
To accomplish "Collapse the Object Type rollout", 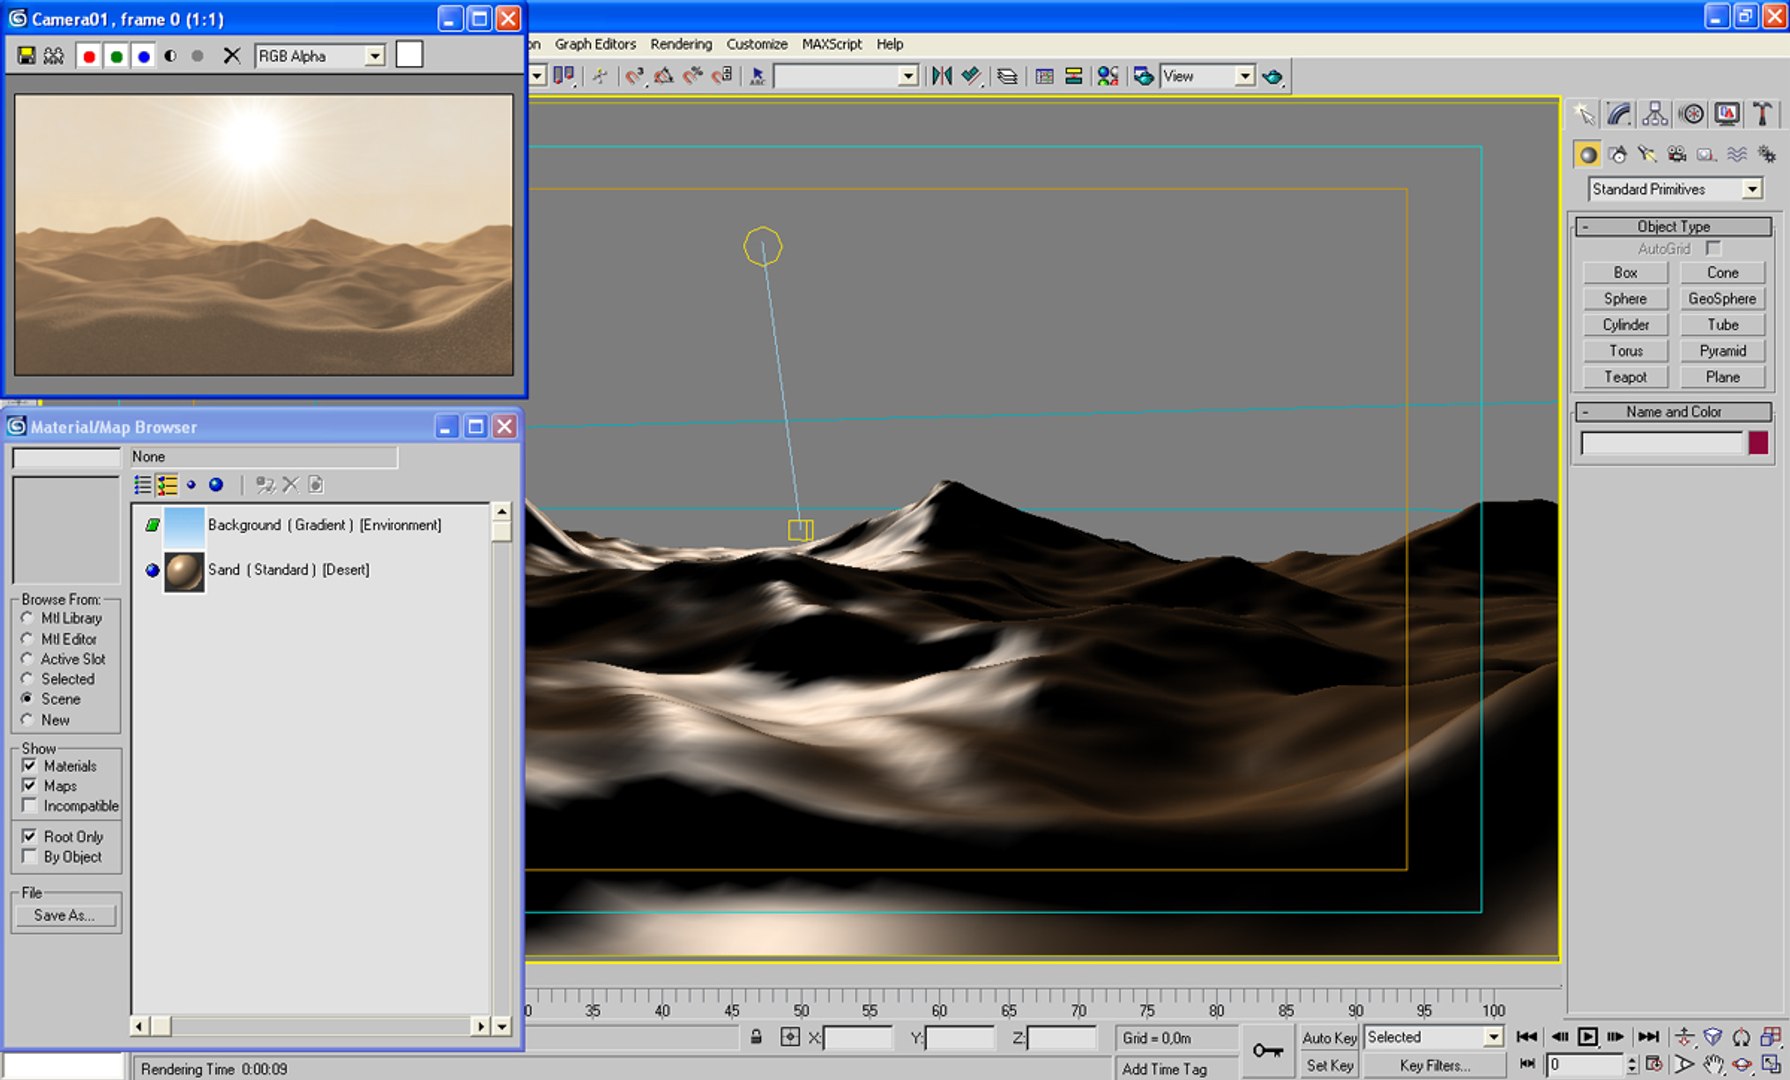I will pos(1674,227).
